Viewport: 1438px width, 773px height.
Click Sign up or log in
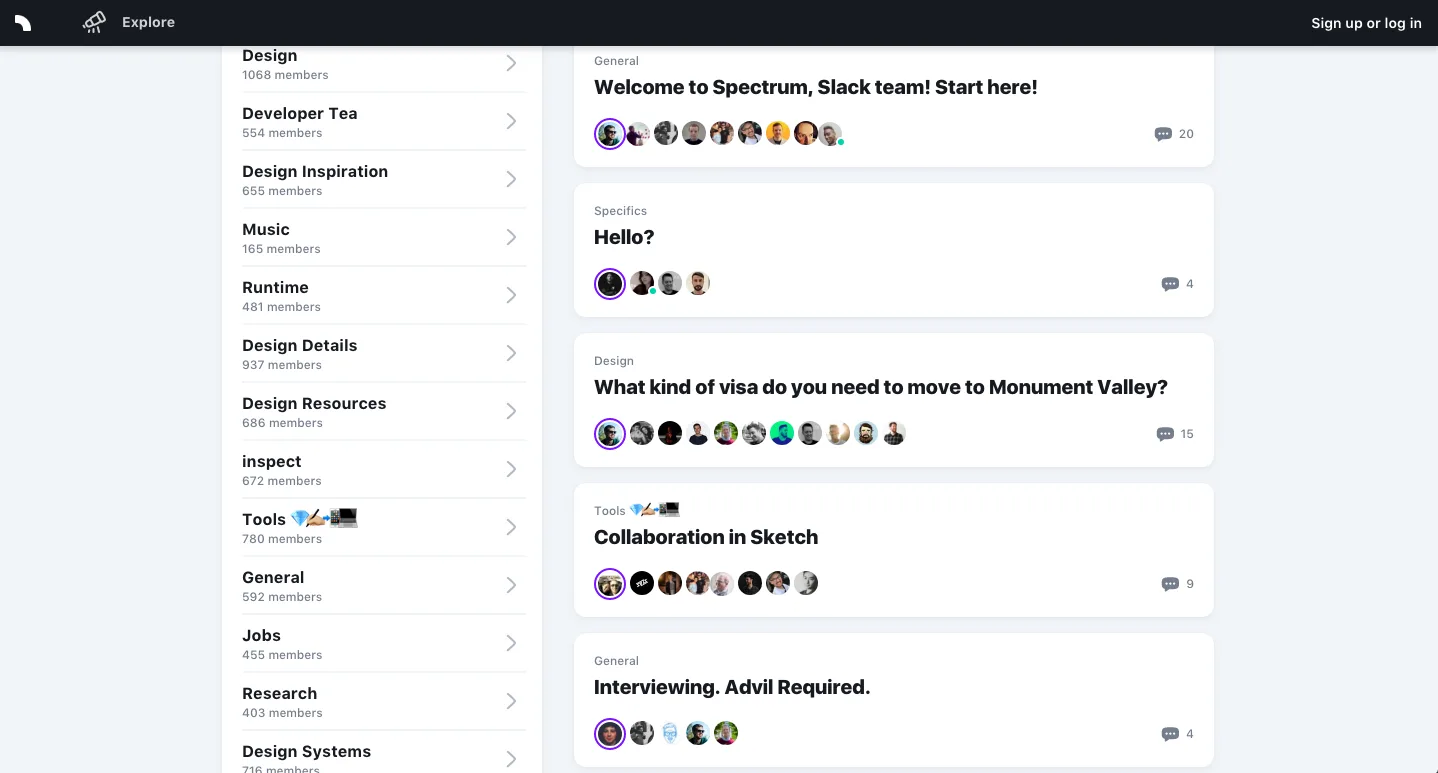click(1366, 23)
